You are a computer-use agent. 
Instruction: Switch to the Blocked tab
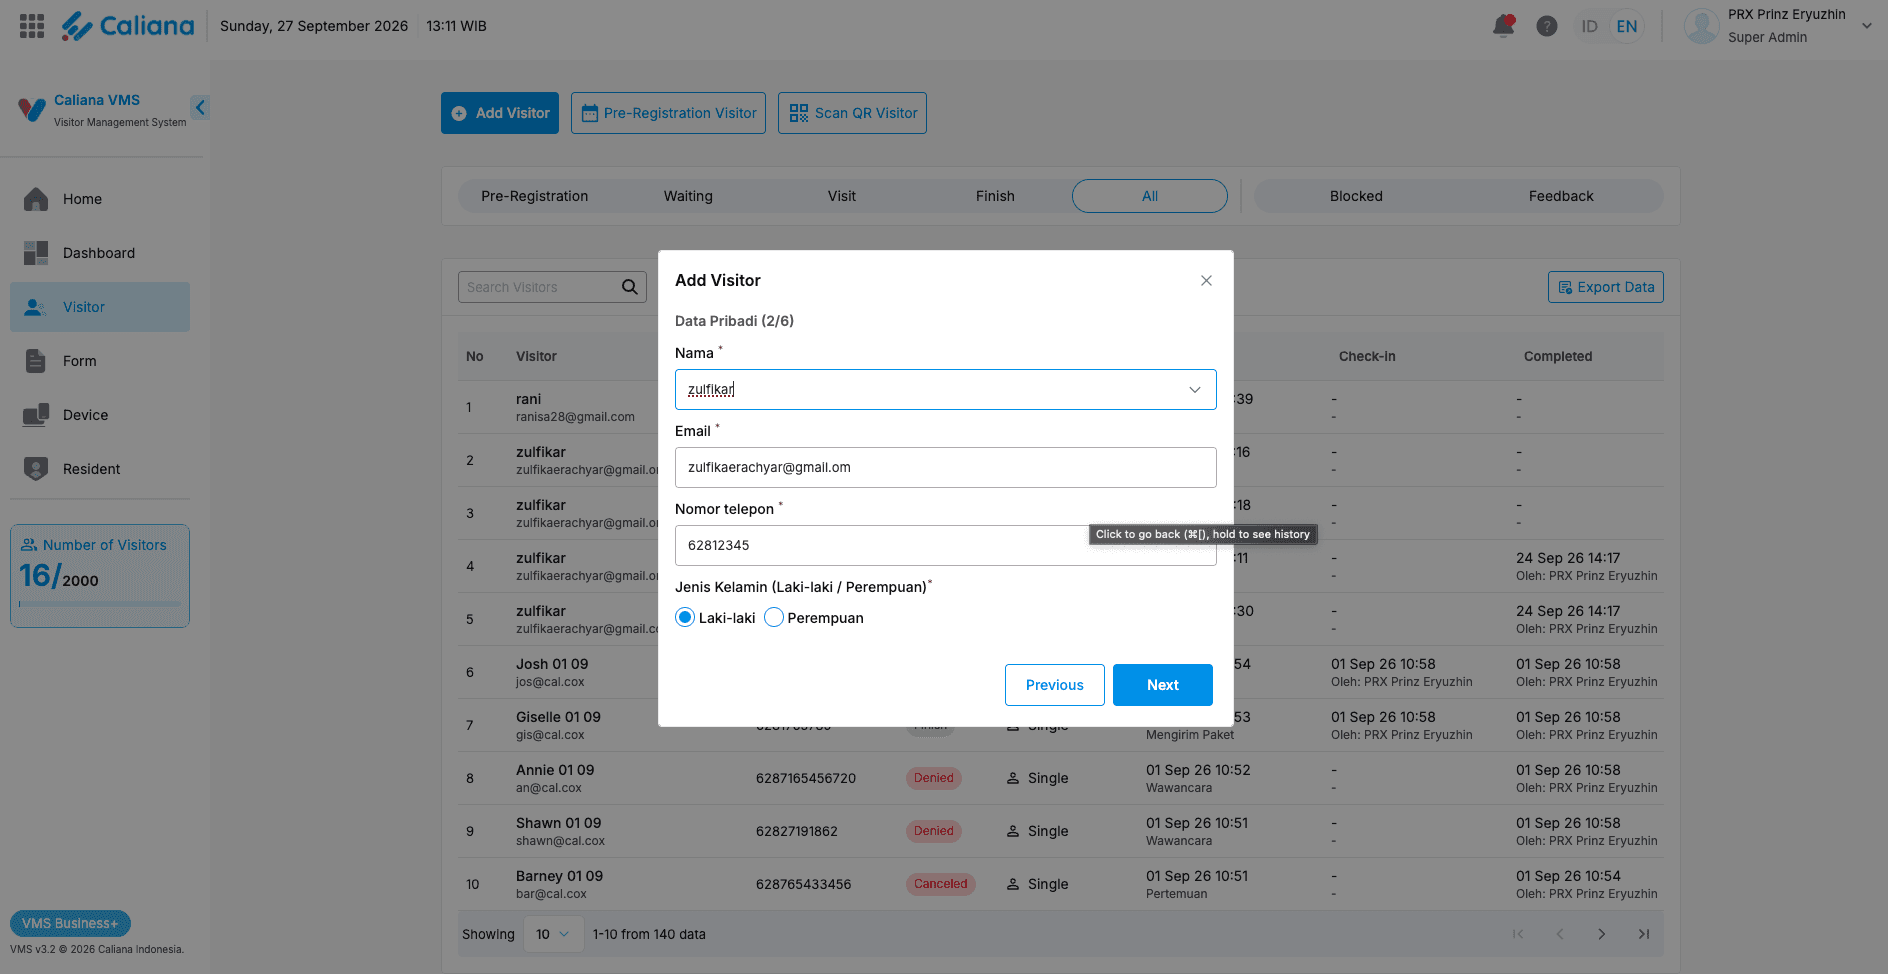tap(1356, 196)
